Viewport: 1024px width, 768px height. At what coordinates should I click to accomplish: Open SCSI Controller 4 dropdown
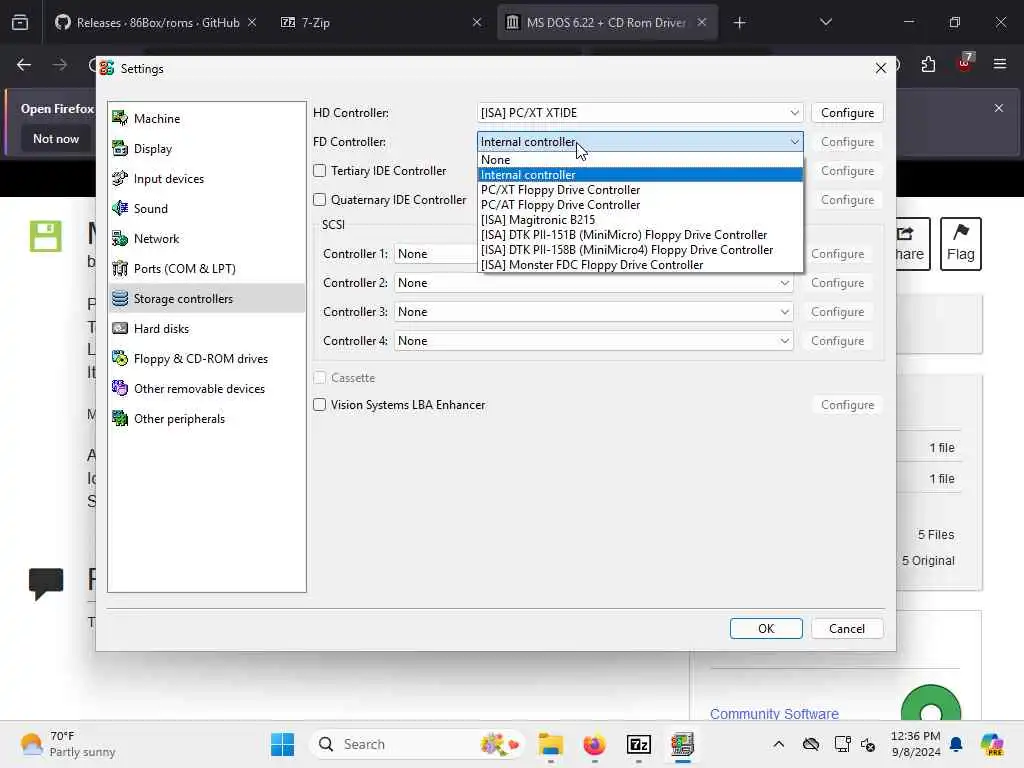594,340
